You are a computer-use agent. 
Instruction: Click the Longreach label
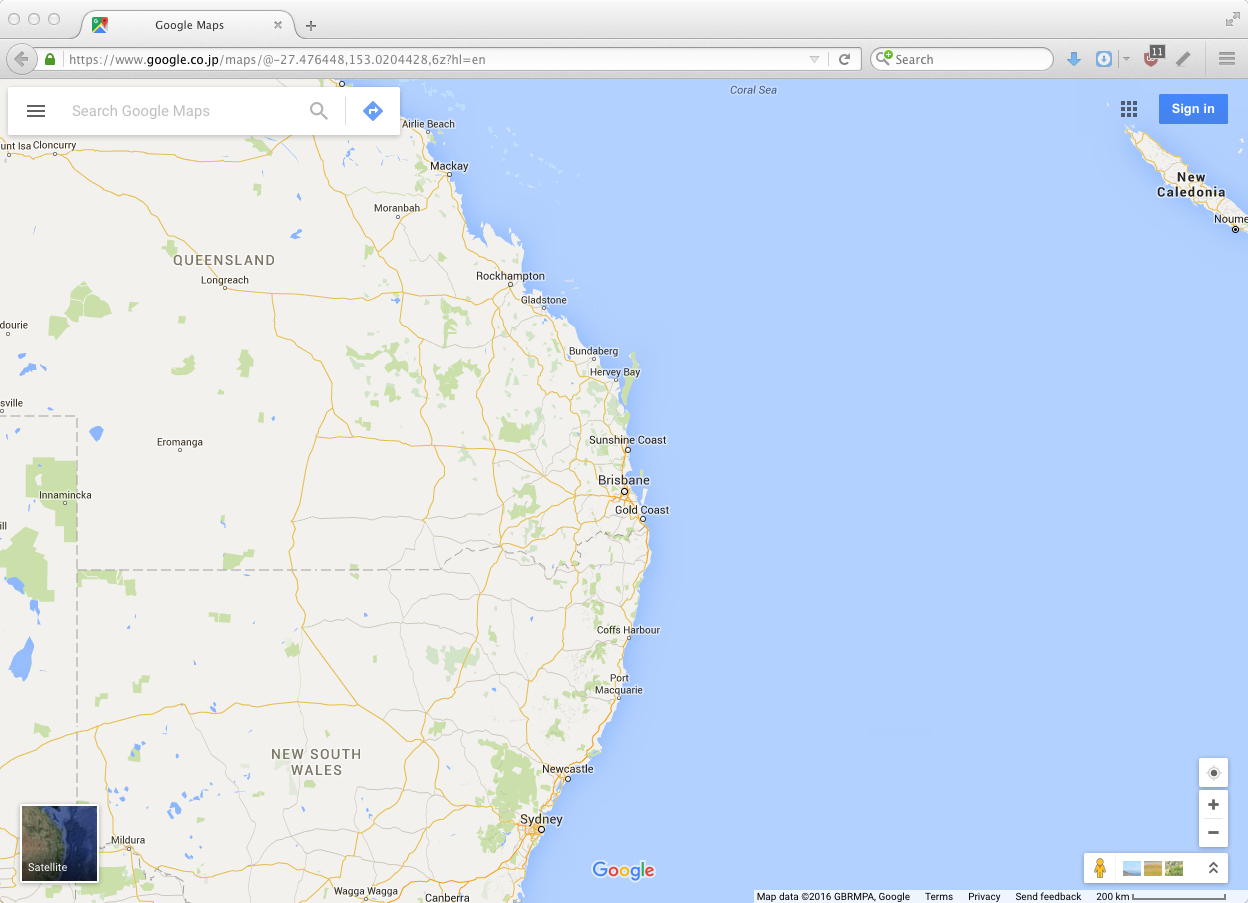[x=224, y=280]
